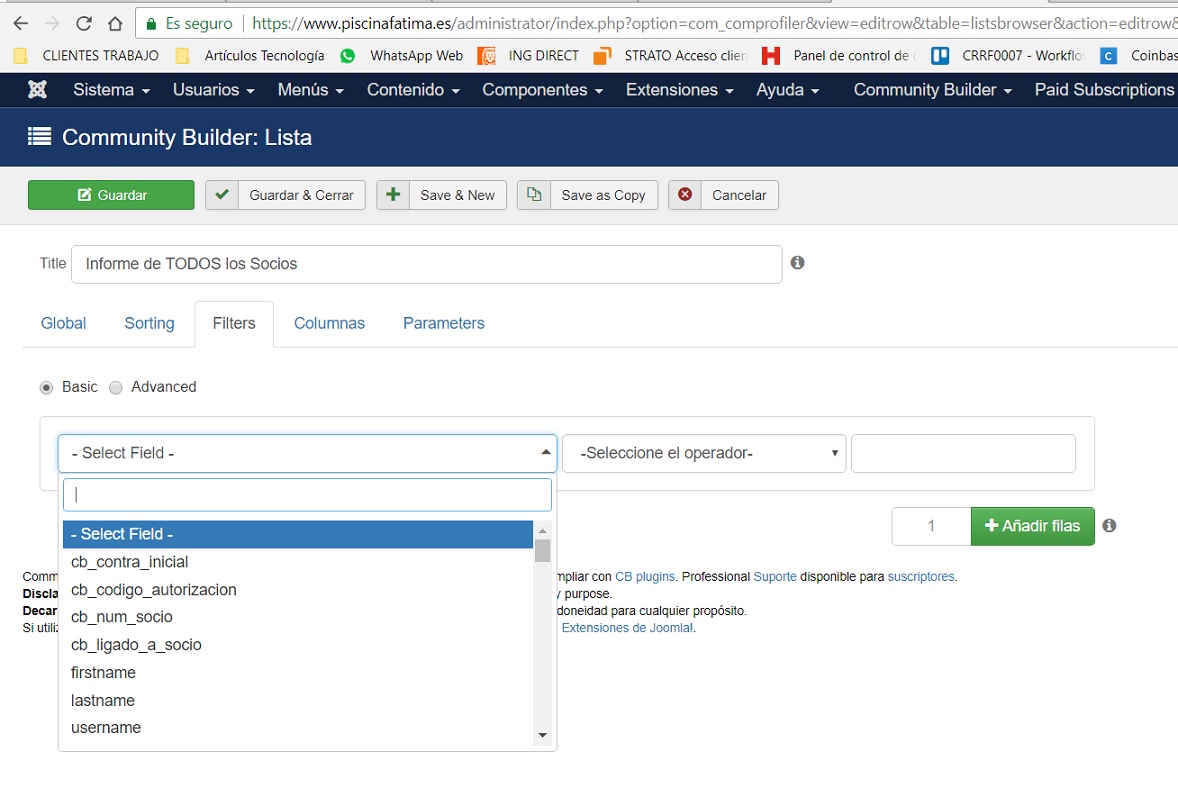The width and height of the screenshot is (1178, 797).
Task: Click the browser forward arrow
Action: (x=52, y=23)
